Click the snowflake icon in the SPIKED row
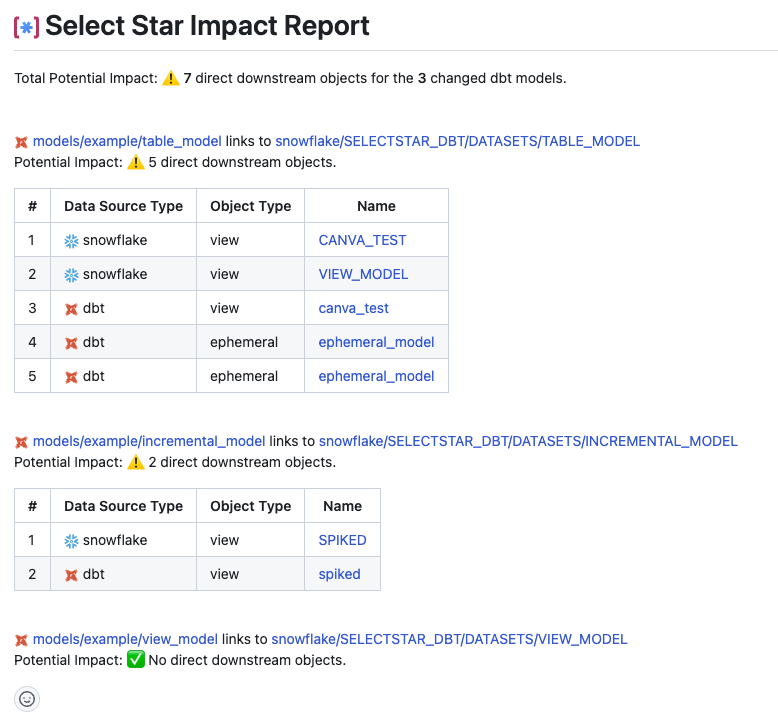 click(x=71, y=541)
